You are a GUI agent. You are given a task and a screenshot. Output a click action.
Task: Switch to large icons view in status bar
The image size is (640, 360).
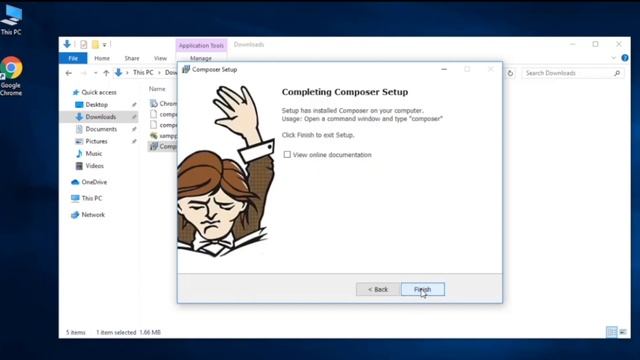click(x=623, y=332)
